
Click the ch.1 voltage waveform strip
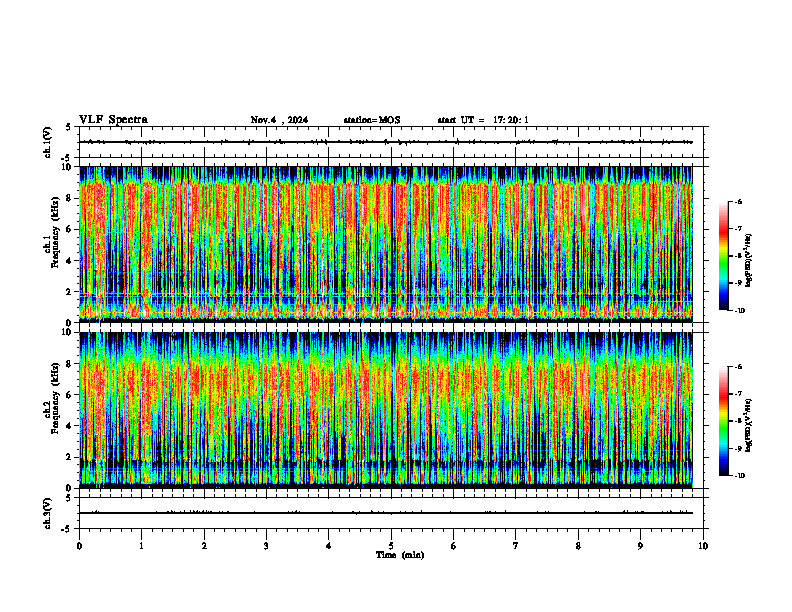tap(391, 142)
